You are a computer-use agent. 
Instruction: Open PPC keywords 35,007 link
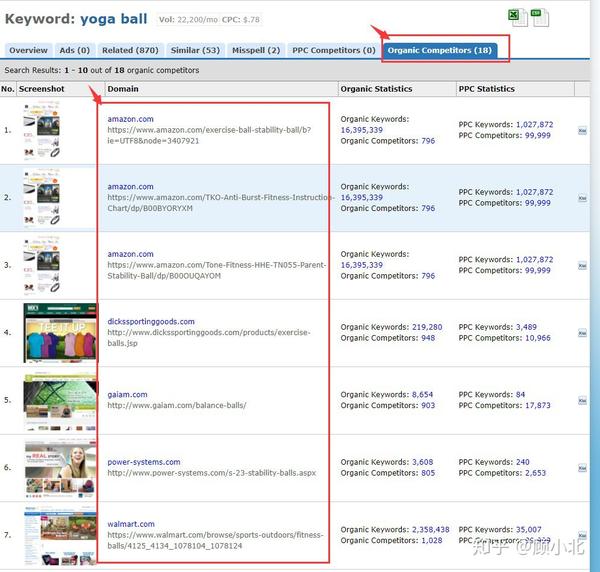[528, 529]
